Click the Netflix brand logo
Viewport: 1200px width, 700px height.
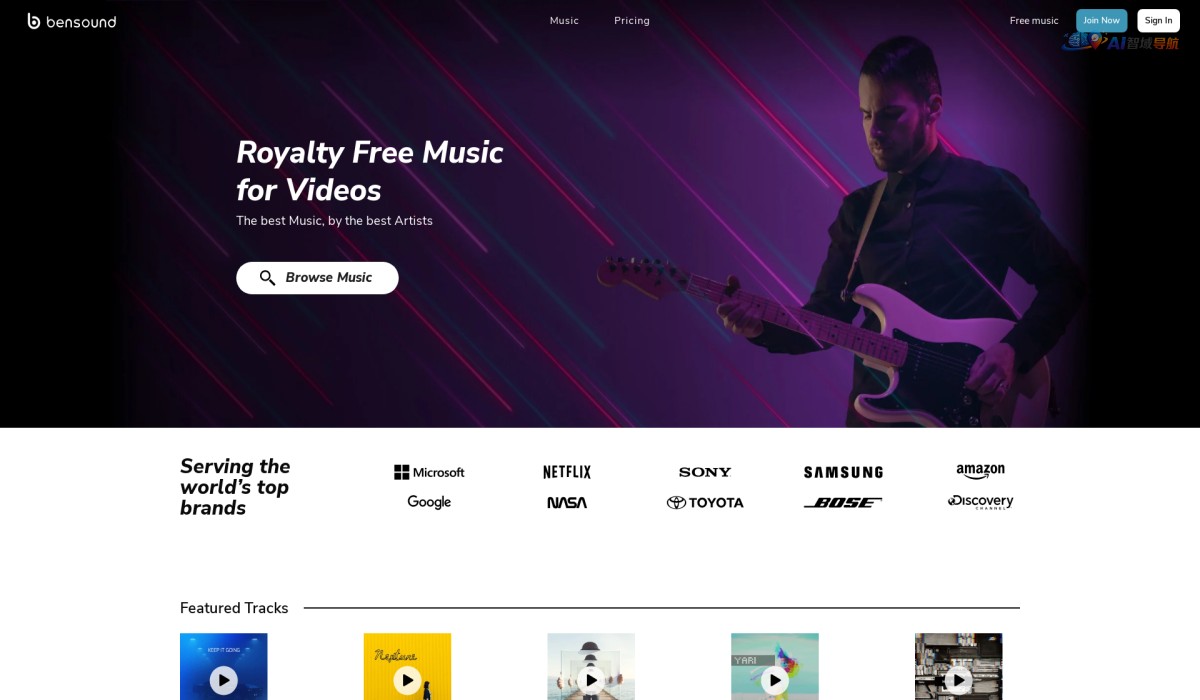567,472
